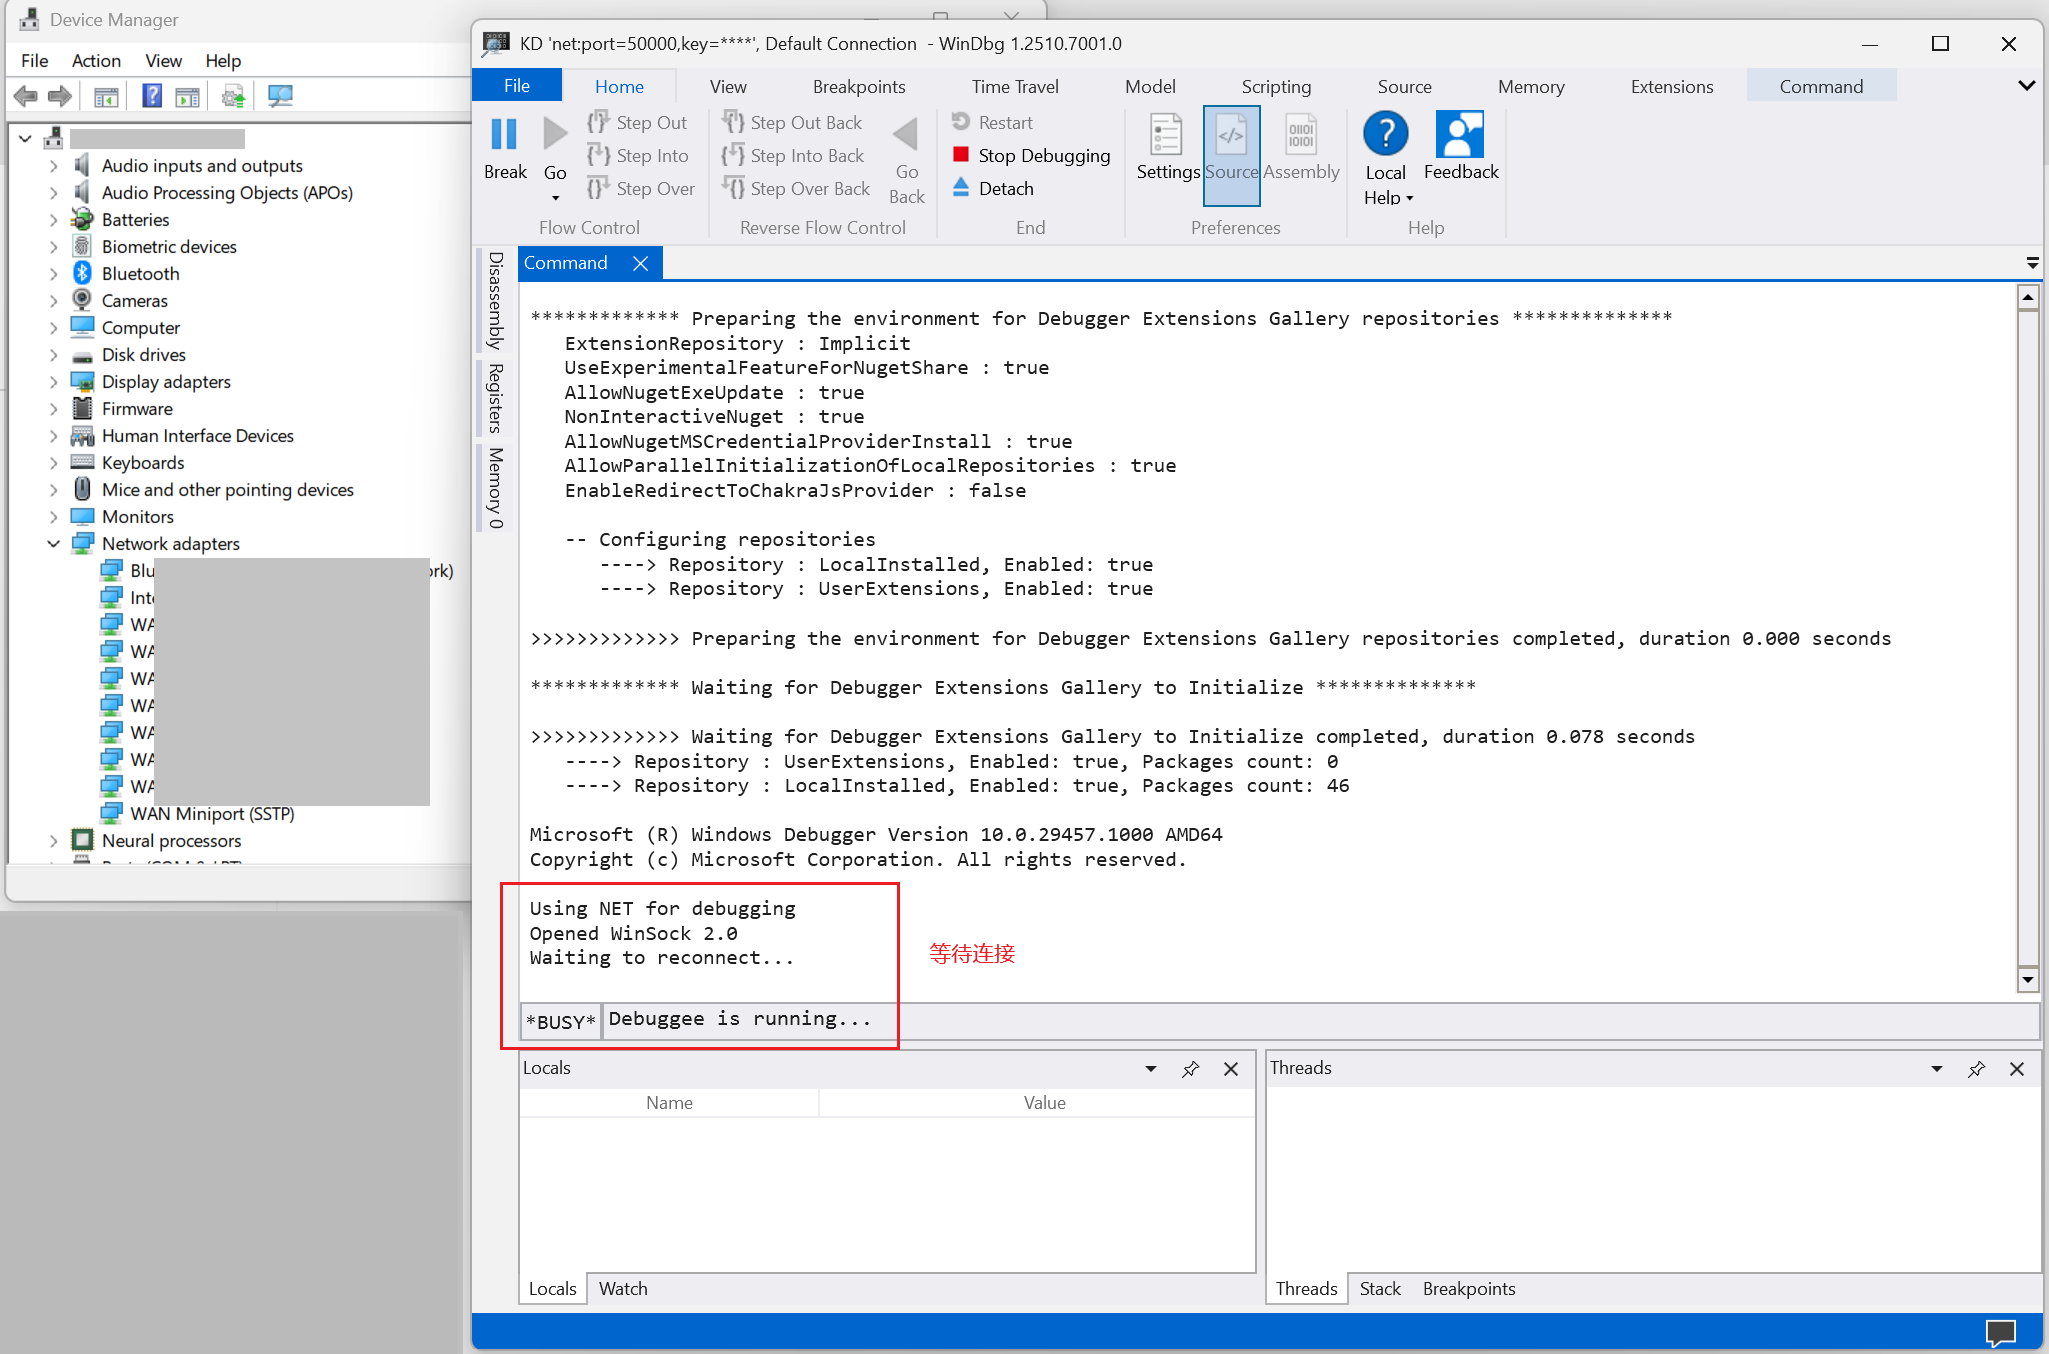Click the Stop Debugging red square
The height and width of the screenshot is (1354, 2049).
tap(961, 155)
